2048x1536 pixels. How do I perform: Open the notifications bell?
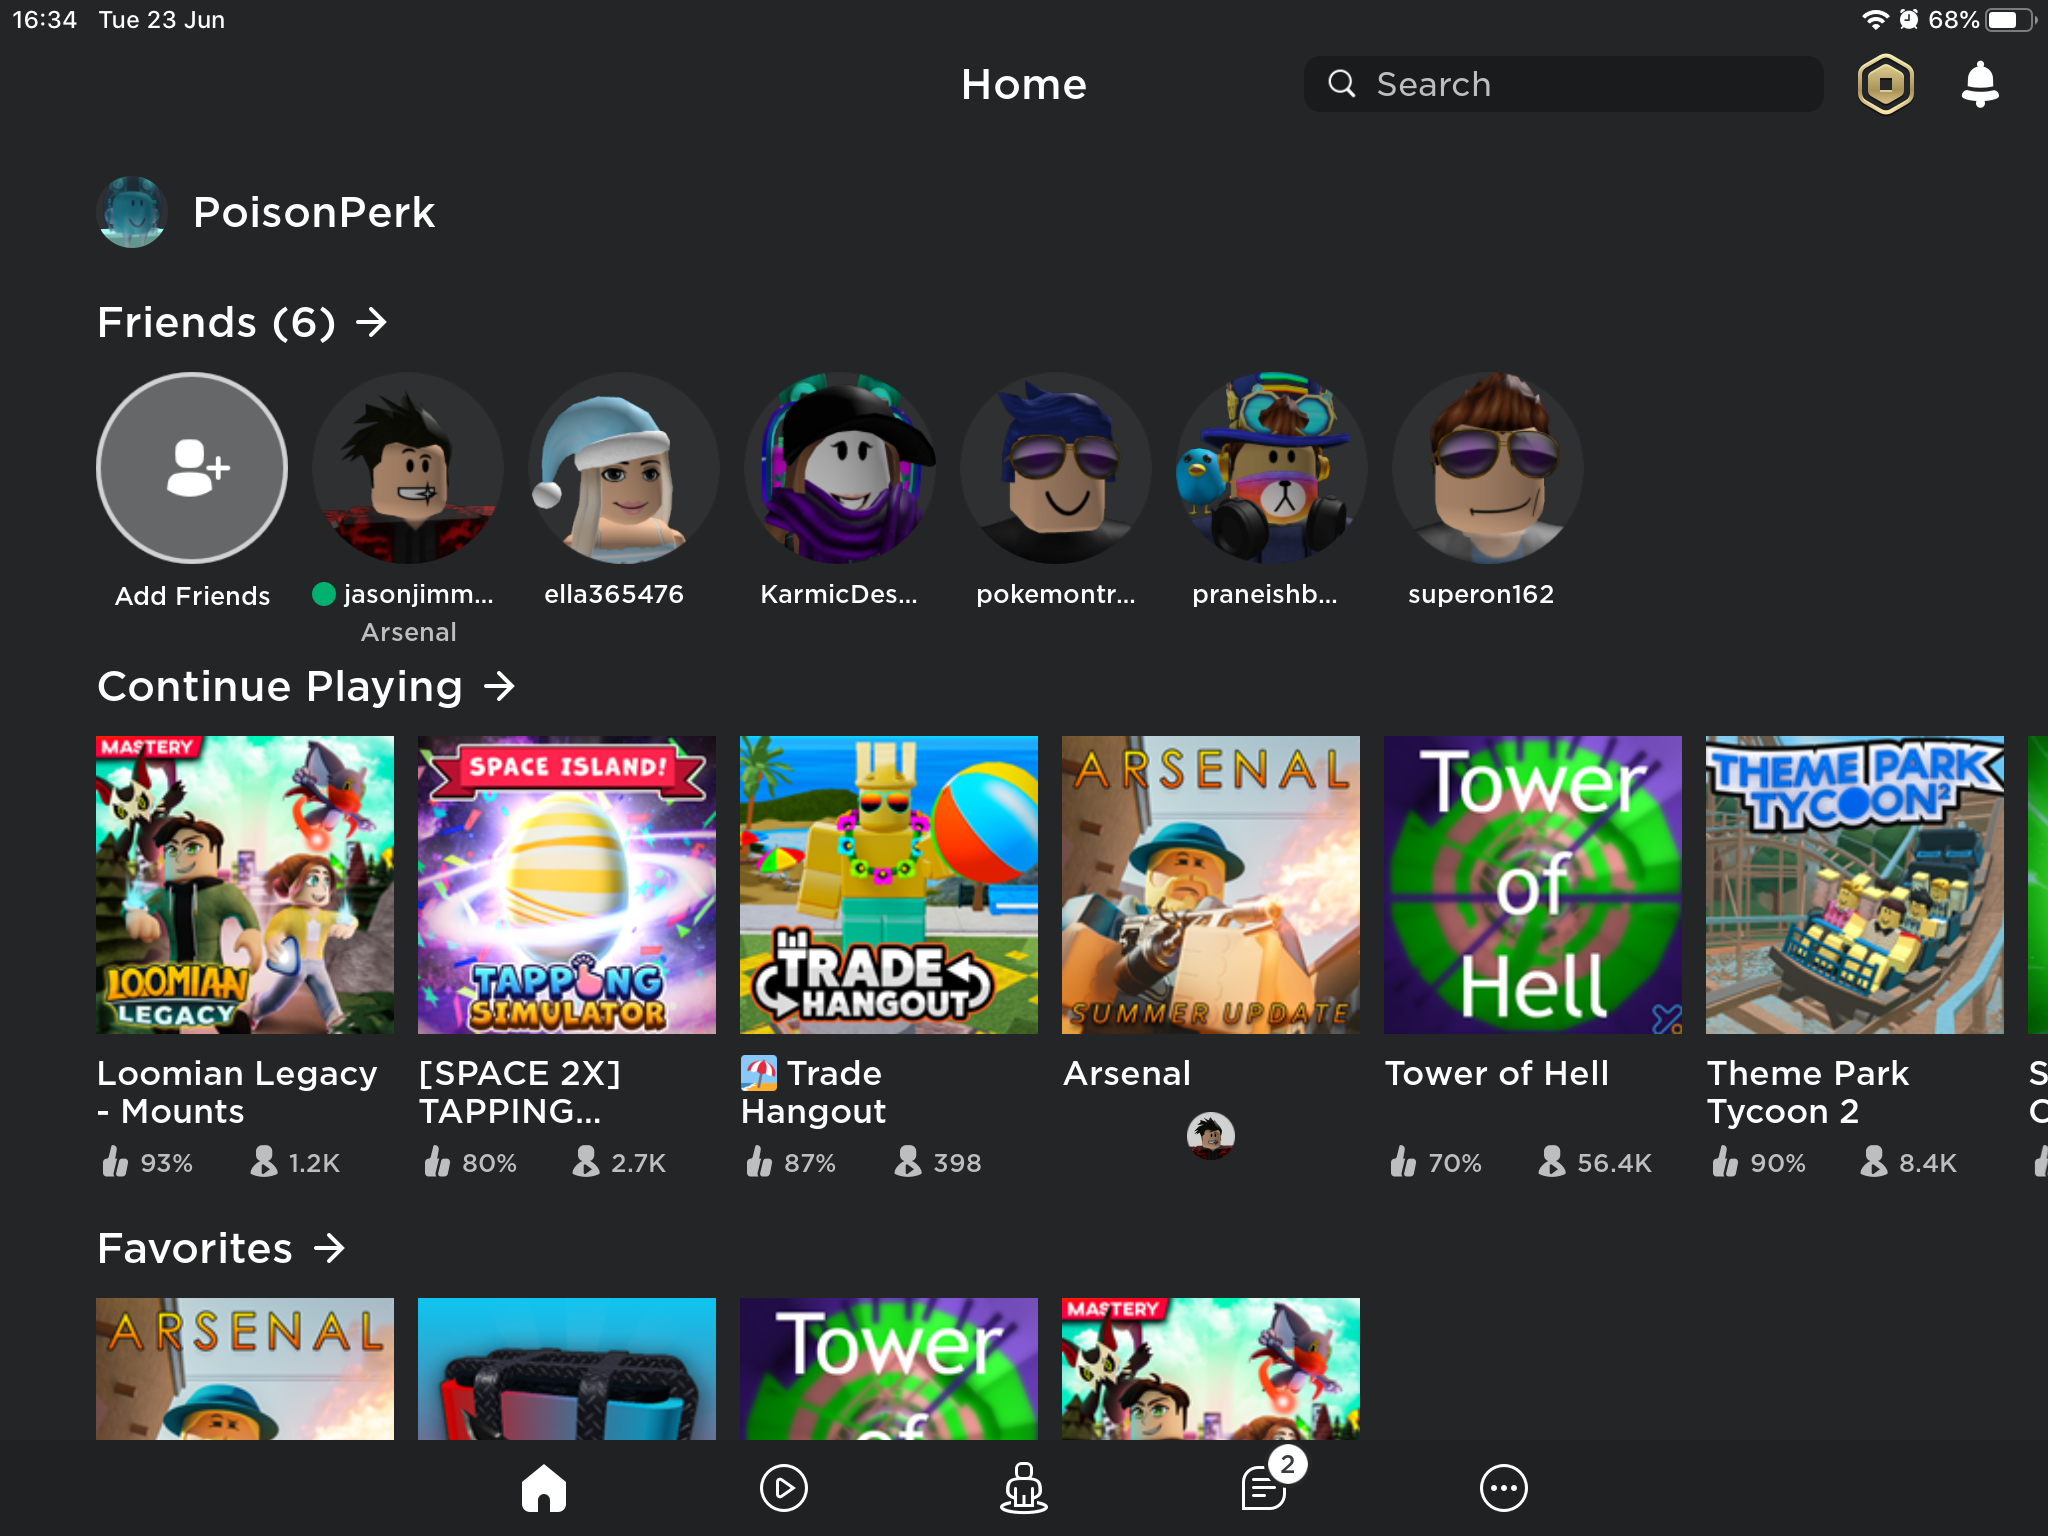tap(1979, 84)
